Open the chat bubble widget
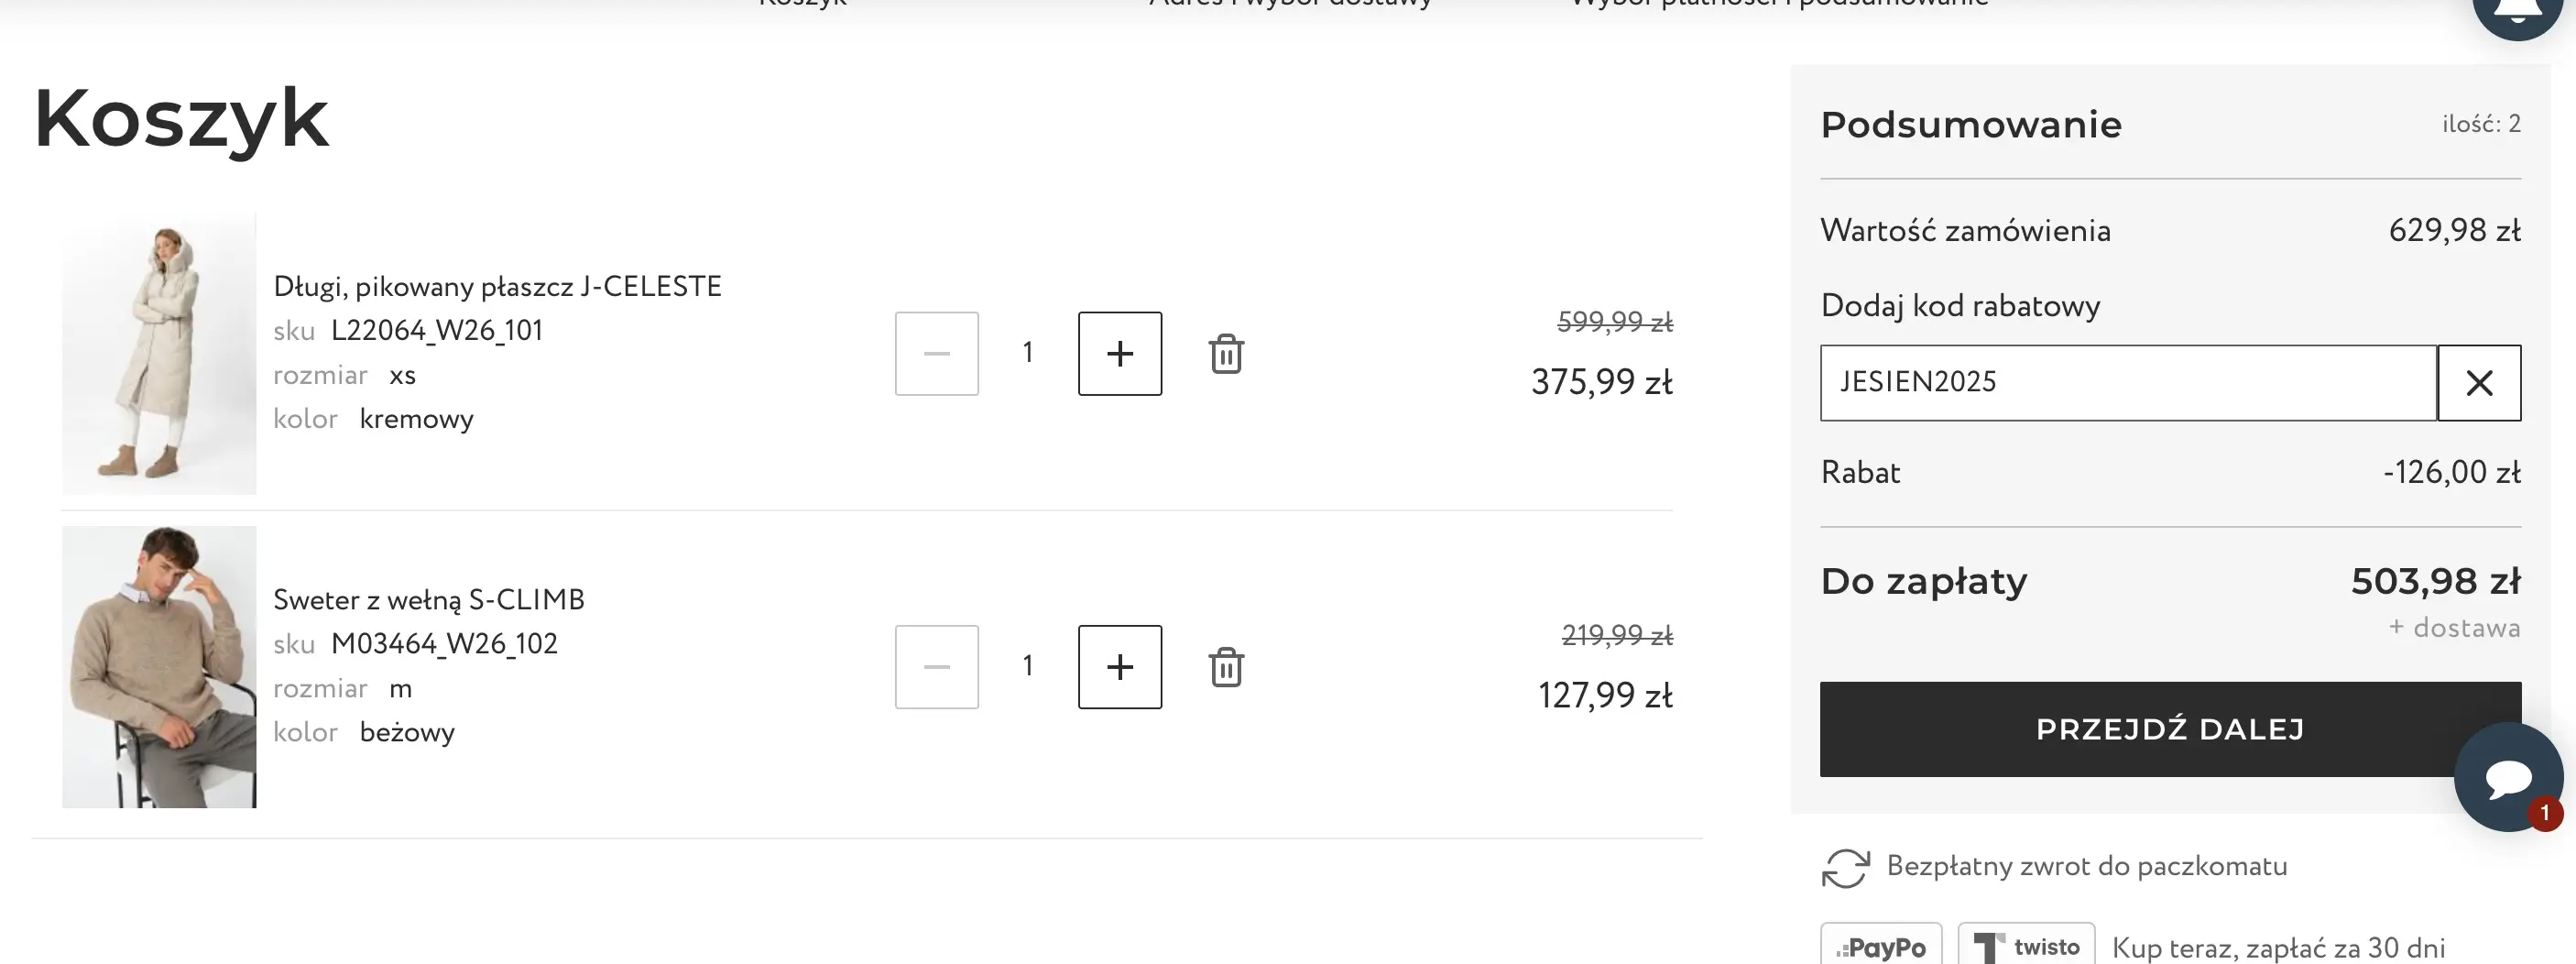Viewport: 2576px width, 964px height. (2507, 777)
